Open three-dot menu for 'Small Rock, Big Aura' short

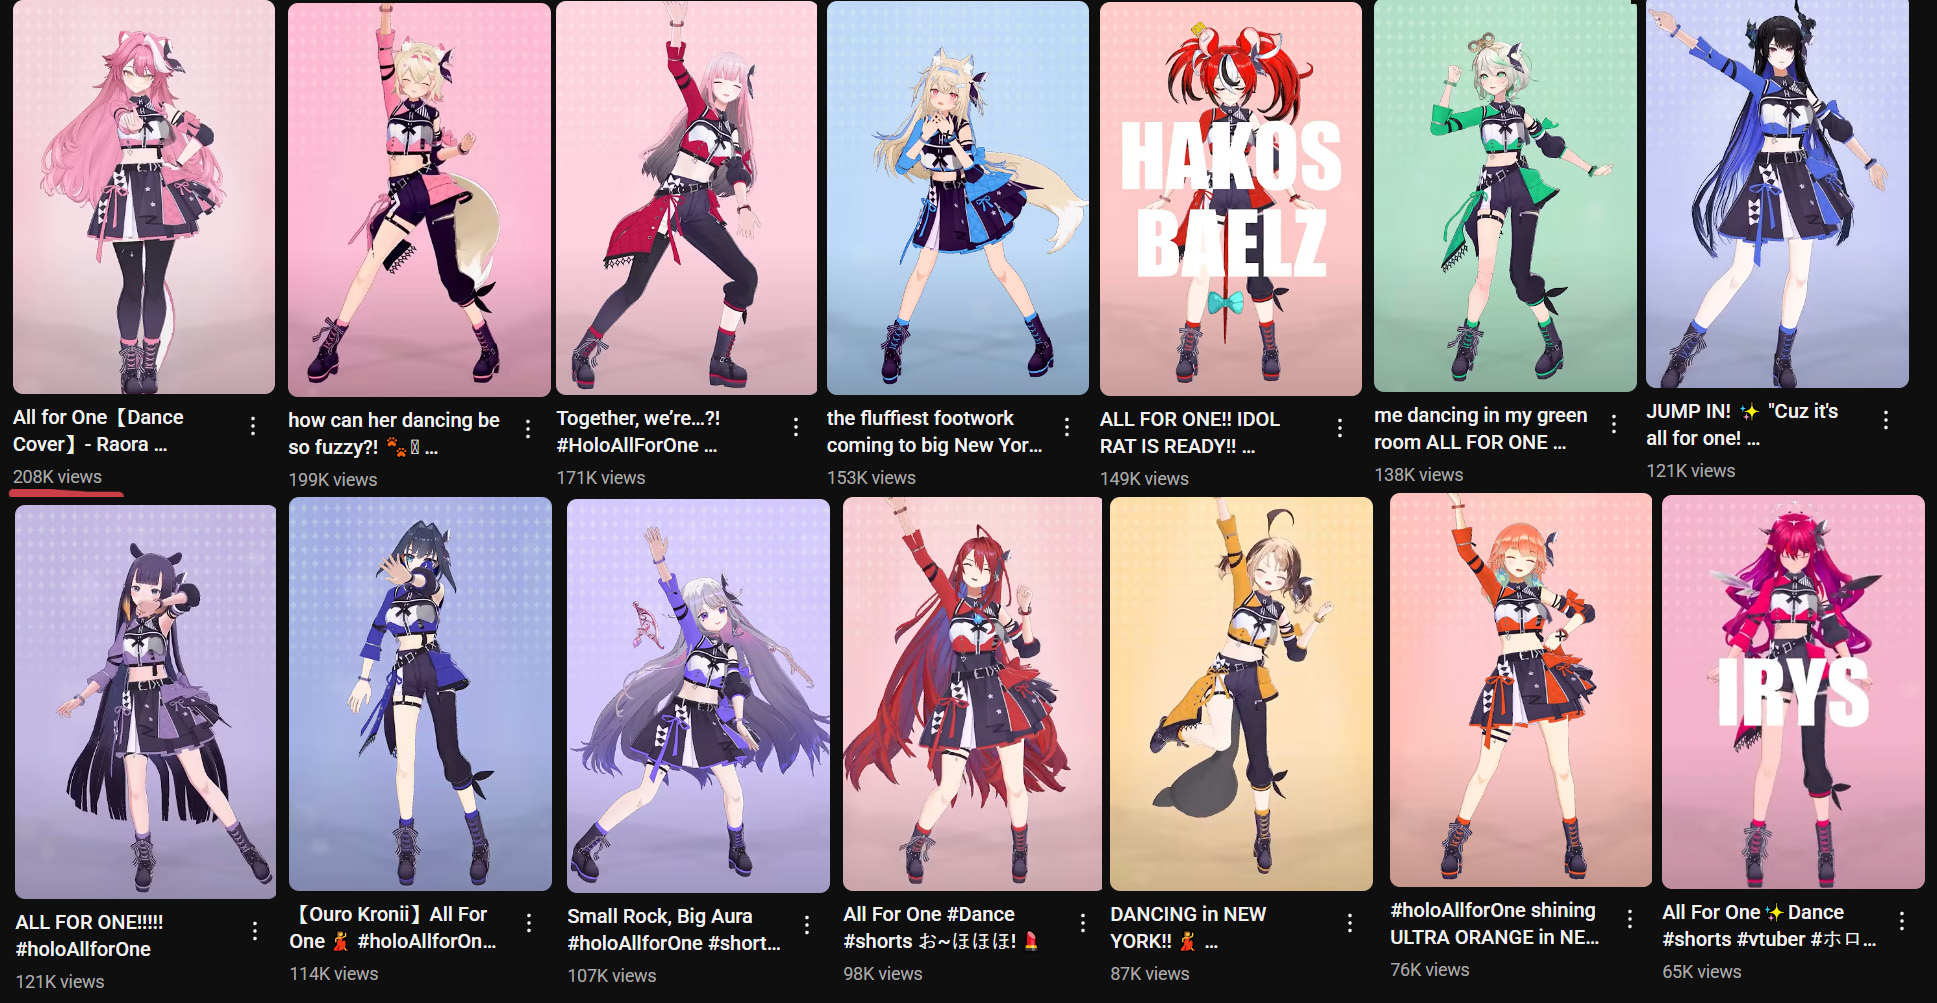pos(807,925)
